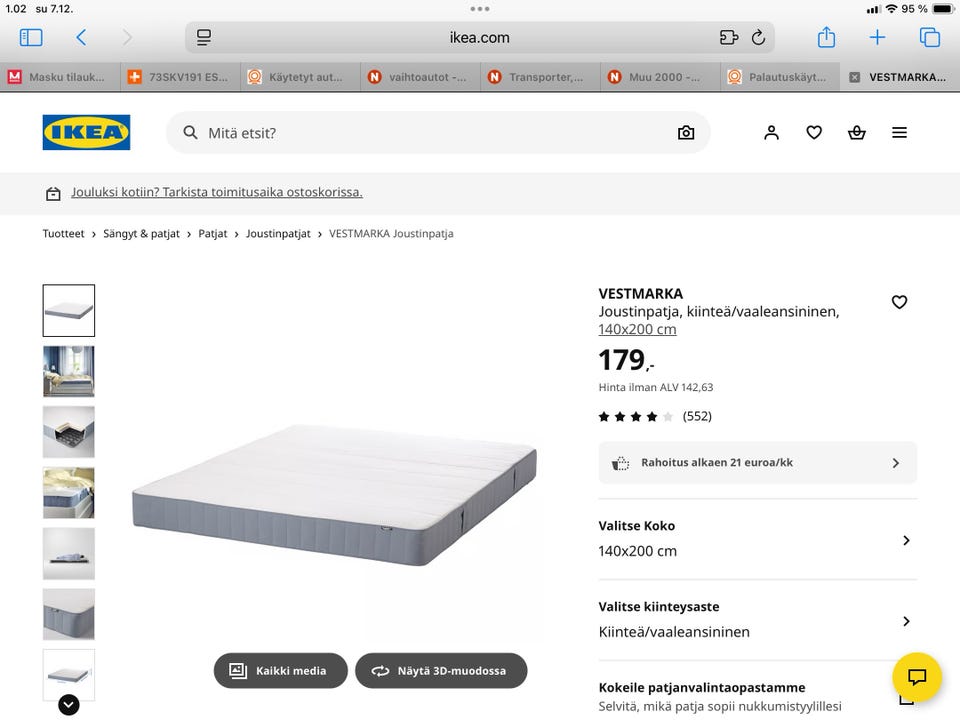This screenshot has height=720, width=960.
Task: Select the bedroom scene thumbnail
Action: 69,372
